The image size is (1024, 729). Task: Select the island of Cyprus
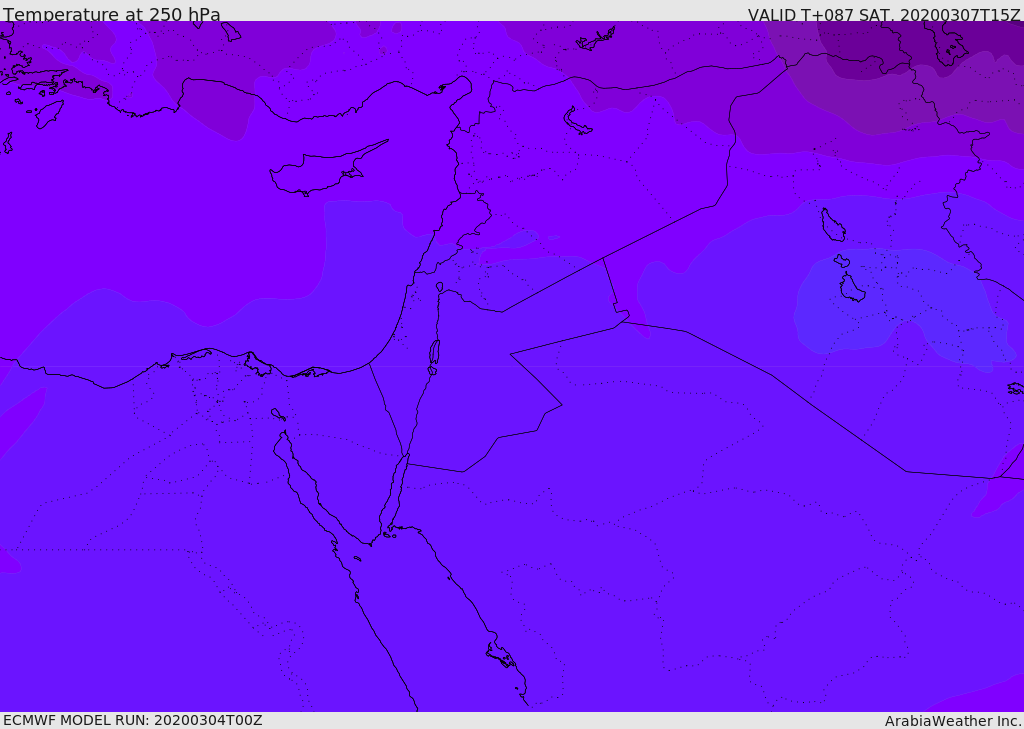(318, 172)
